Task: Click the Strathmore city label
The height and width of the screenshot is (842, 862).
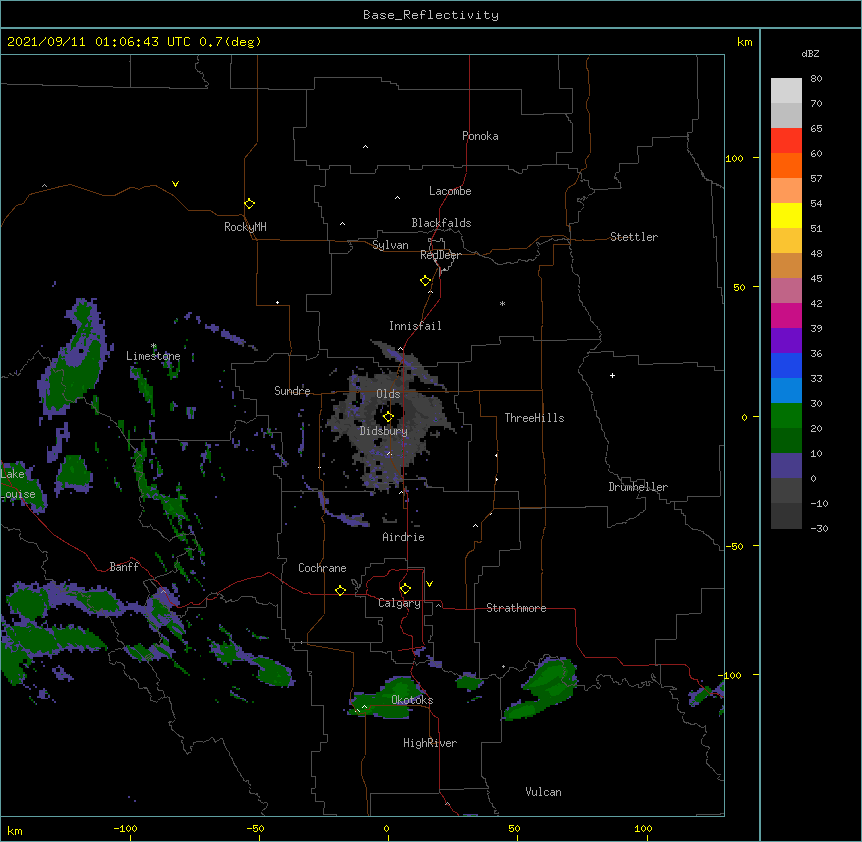Action: 516,608
